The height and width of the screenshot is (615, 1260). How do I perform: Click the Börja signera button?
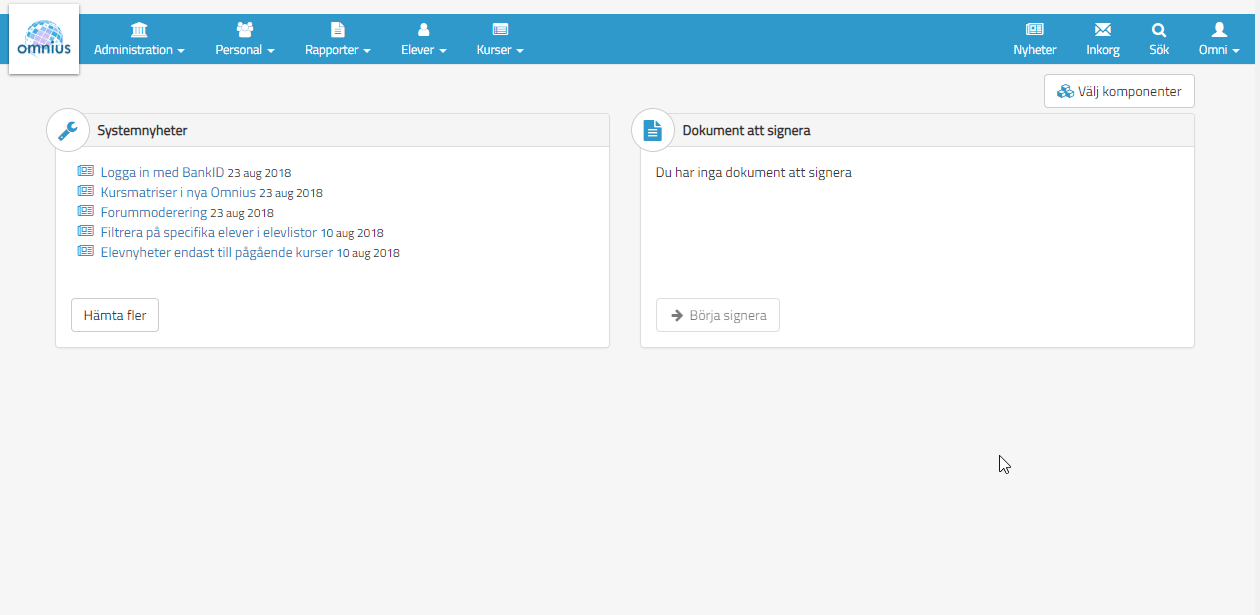718,315
